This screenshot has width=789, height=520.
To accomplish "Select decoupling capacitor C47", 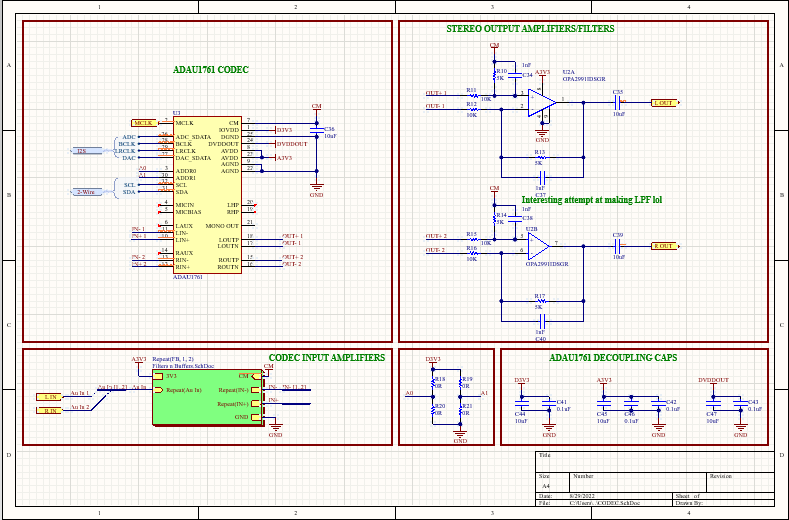I will point(713,403).
